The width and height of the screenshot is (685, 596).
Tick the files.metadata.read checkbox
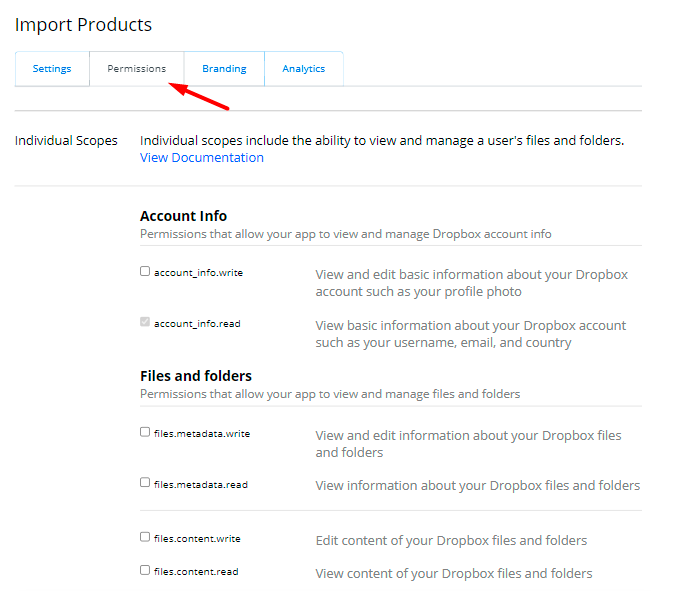(145, 483)
